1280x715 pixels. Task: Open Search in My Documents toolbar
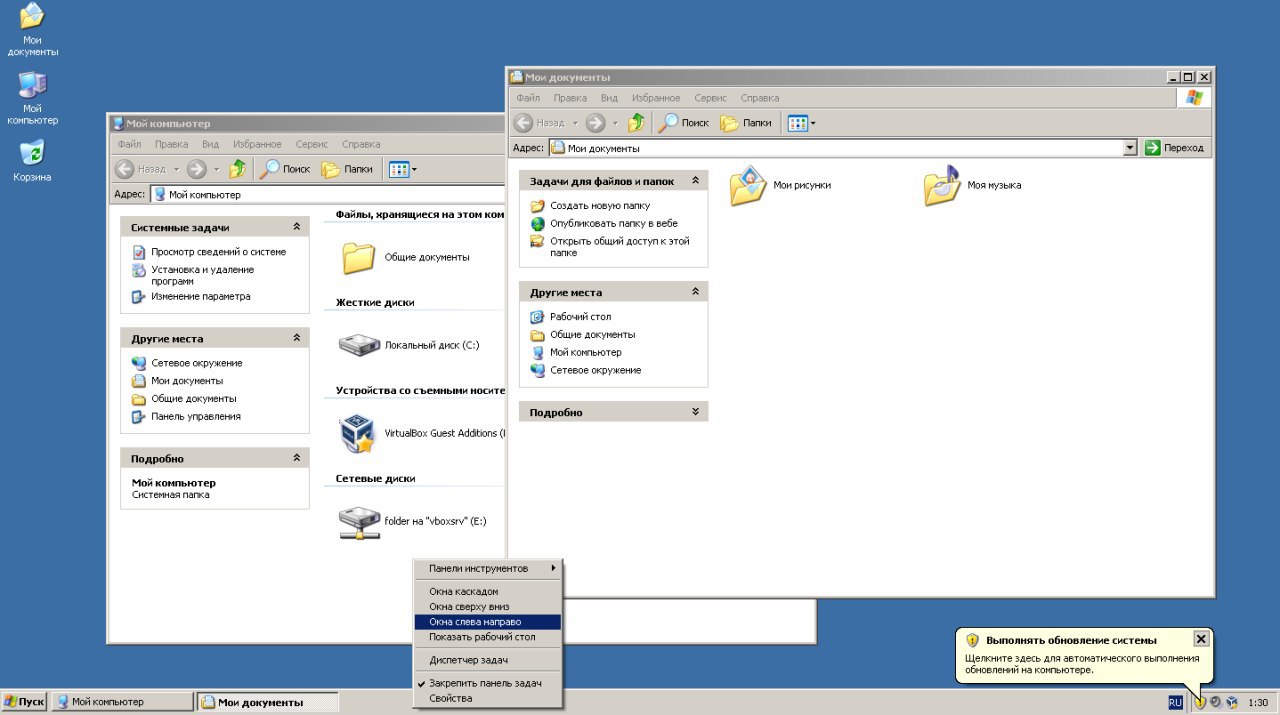(683, 123)
